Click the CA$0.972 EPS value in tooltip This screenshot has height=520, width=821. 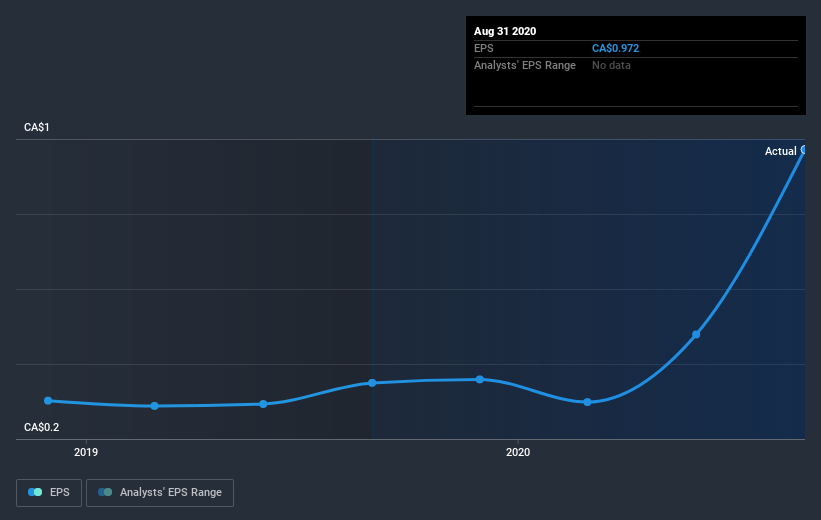tap(615, 48)
